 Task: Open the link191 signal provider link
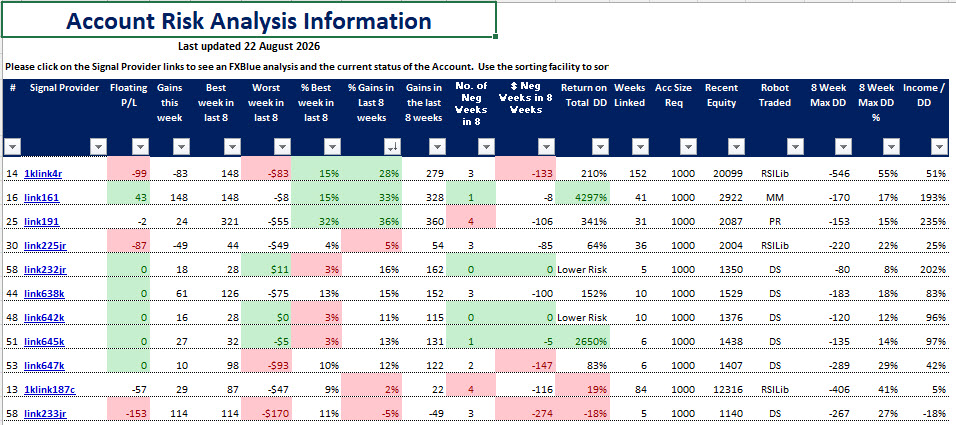point(41,221)
